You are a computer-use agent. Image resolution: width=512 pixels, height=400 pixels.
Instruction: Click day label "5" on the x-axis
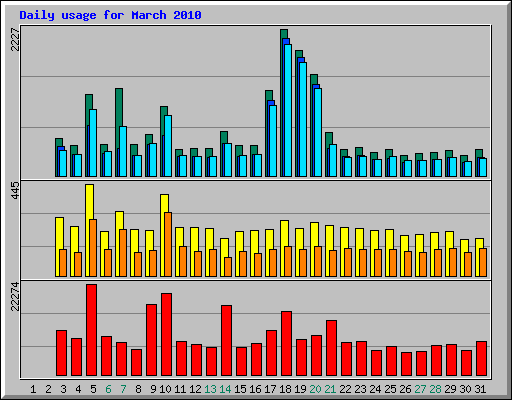click(x=93, y=389)
